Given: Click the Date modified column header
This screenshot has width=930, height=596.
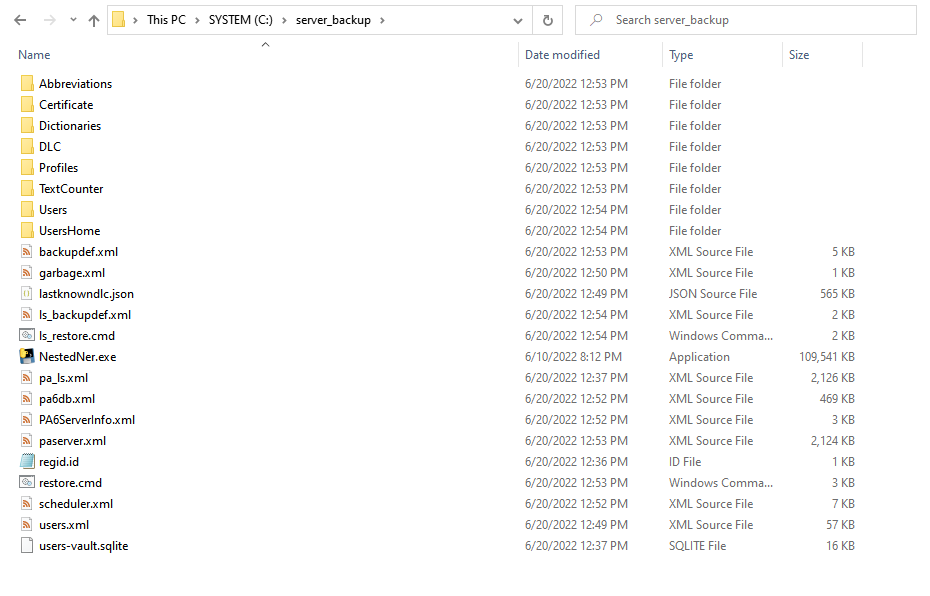Looking at the screenshot, I should point(560,54).
